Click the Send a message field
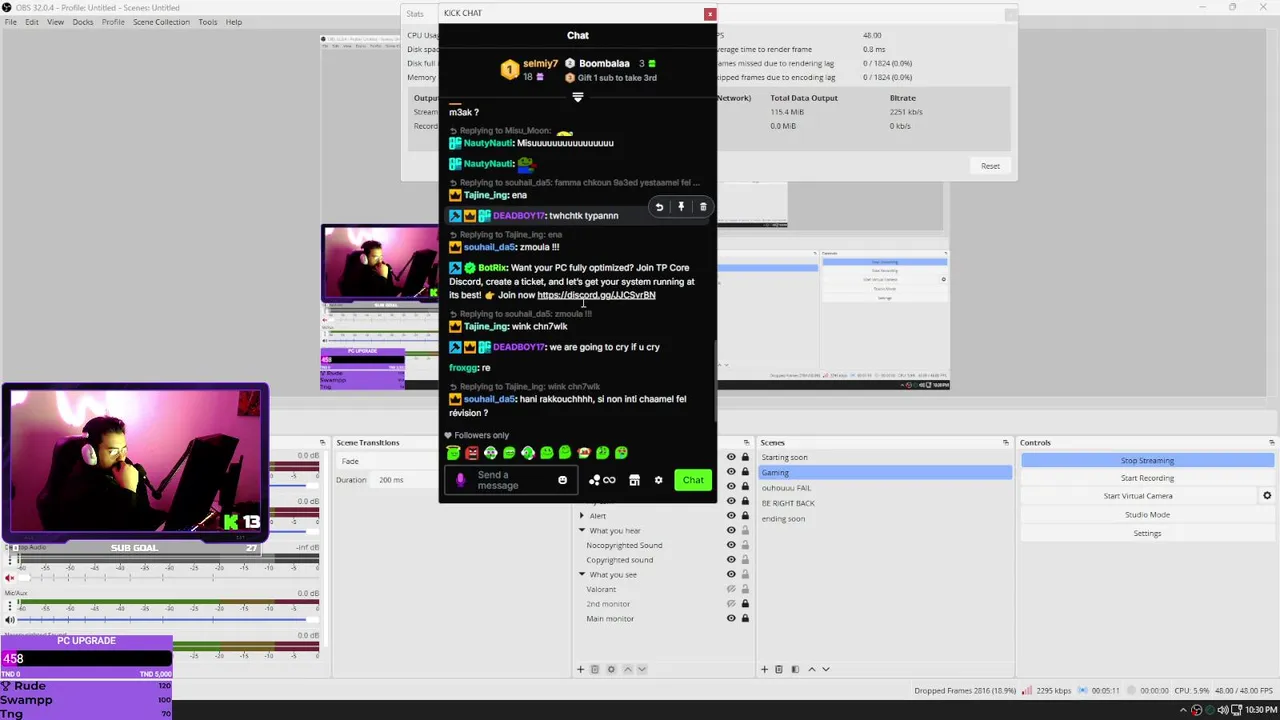The height and width of the screenshot is (720, 1280). pos(512,480)
